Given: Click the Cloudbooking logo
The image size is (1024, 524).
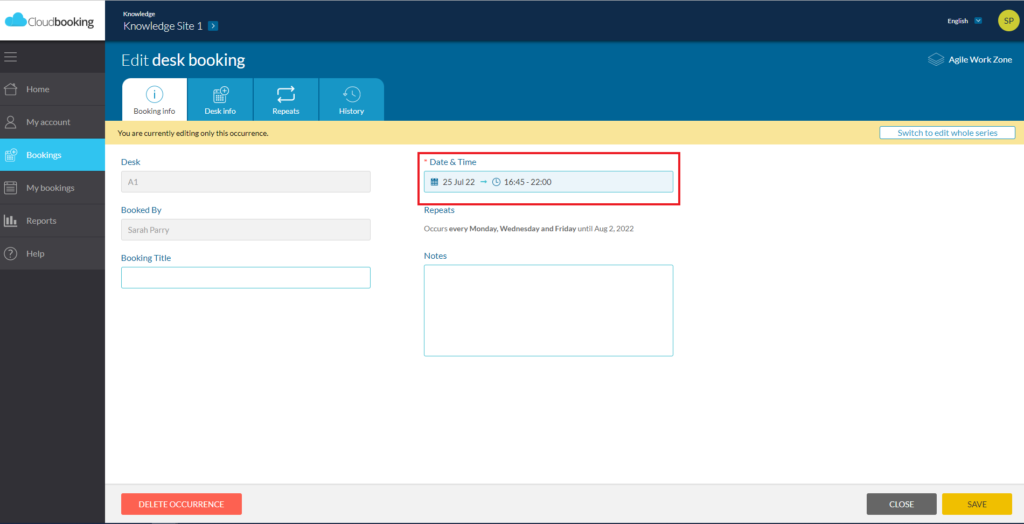Looking at the screenshot, I should tap(49, 21).
